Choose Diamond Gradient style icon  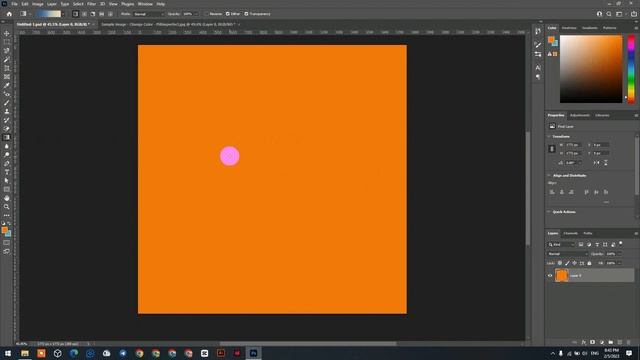click(110, 14)
